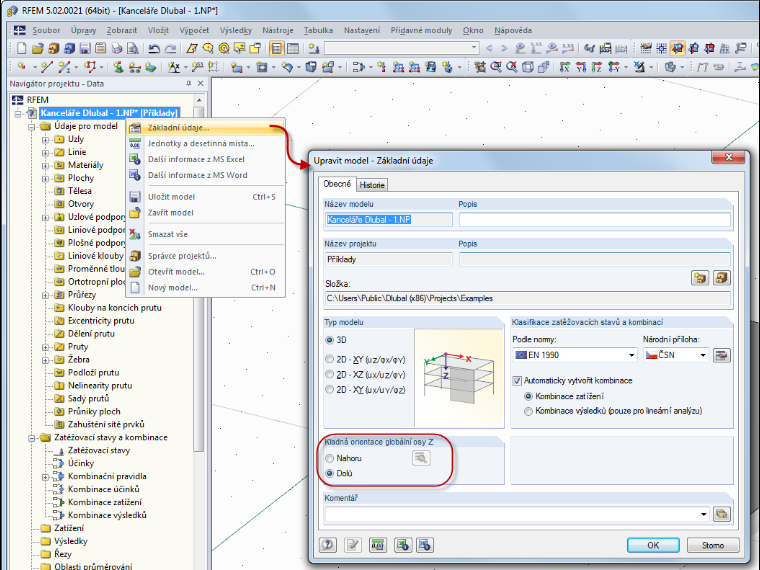The height and width of the screenshot is (570, 760).
Task: Click the zoom window magnifier icon
Action: [496, 67]
